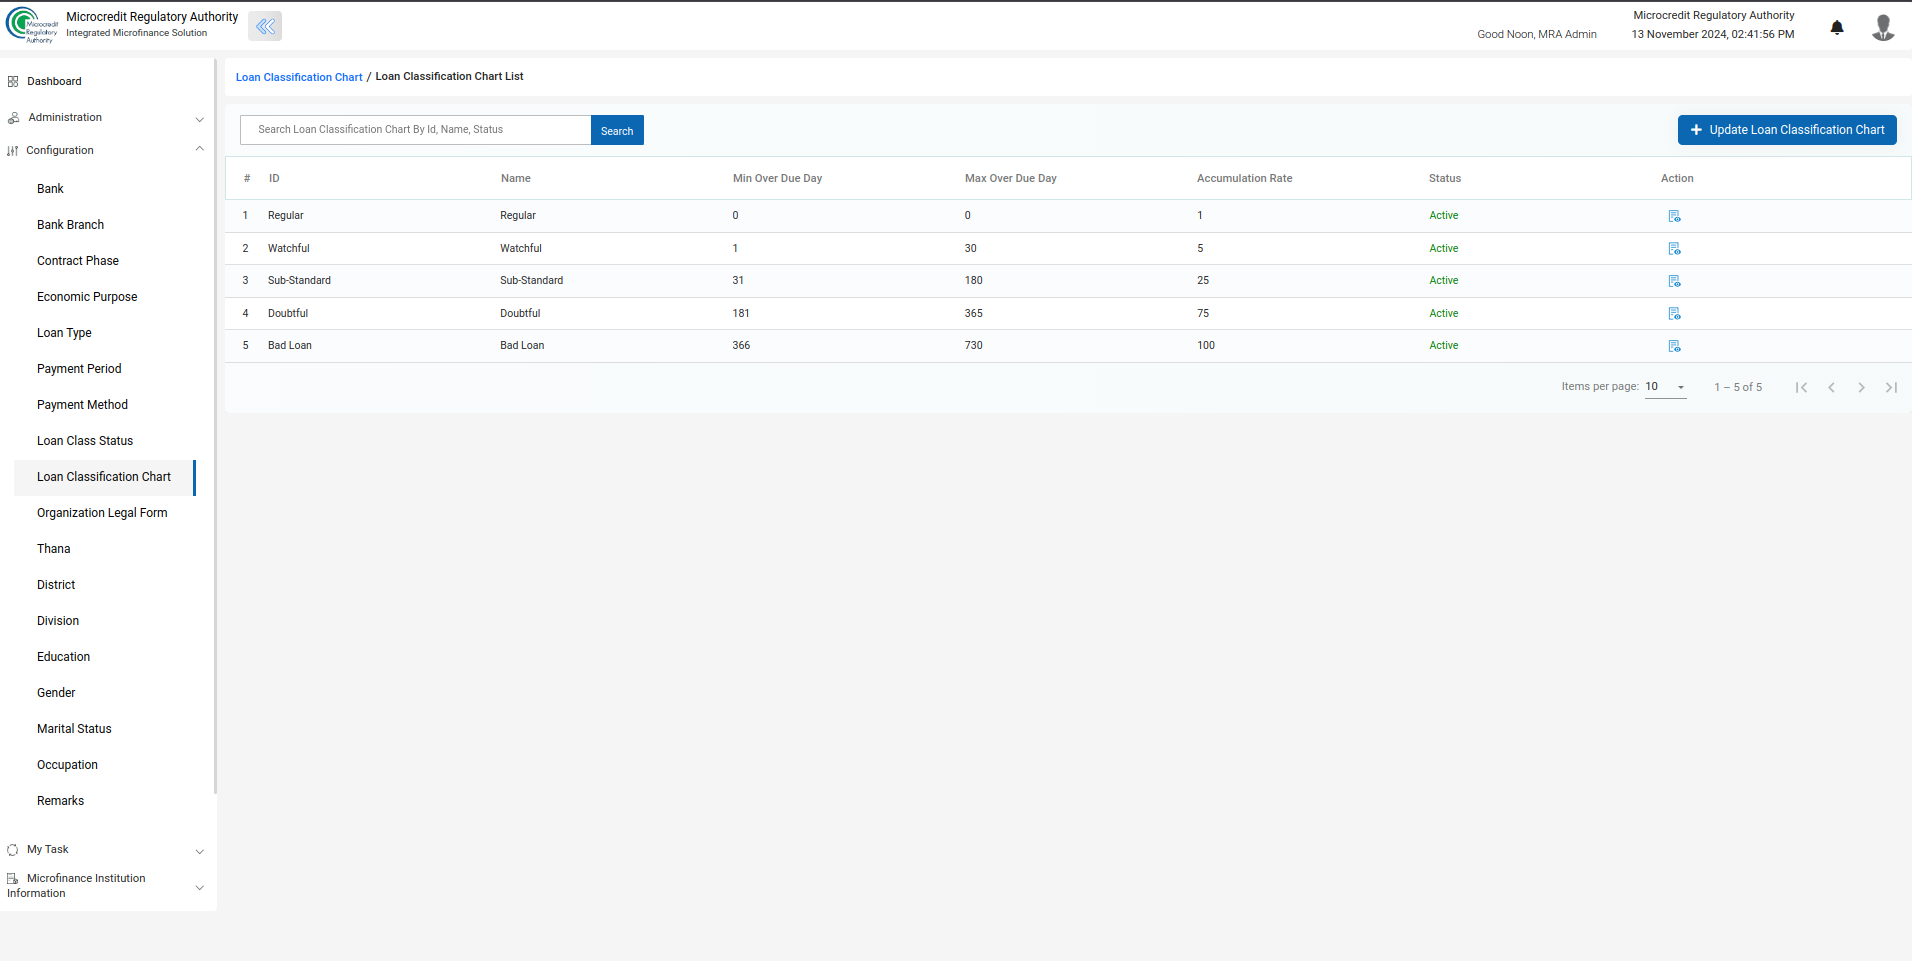Viewport: 1912px width, 961px height.
Task: Click Active status in Bad Loan row
Action: 1443,346
